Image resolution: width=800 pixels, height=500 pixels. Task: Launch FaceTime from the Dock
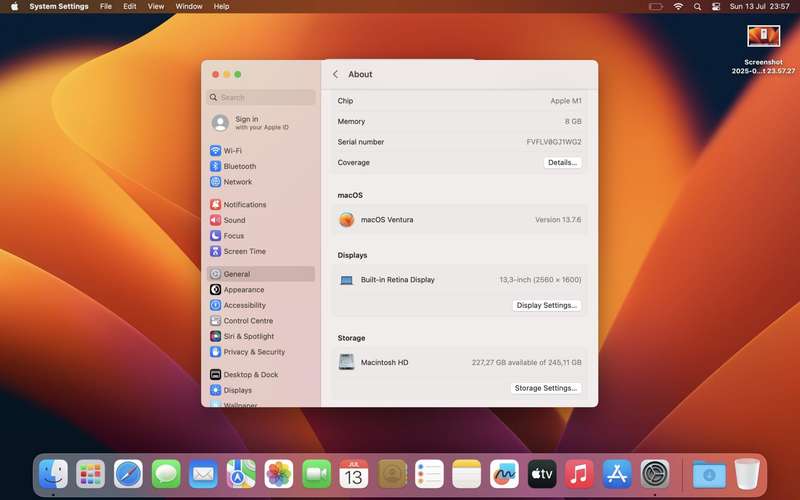pos(316,474)
